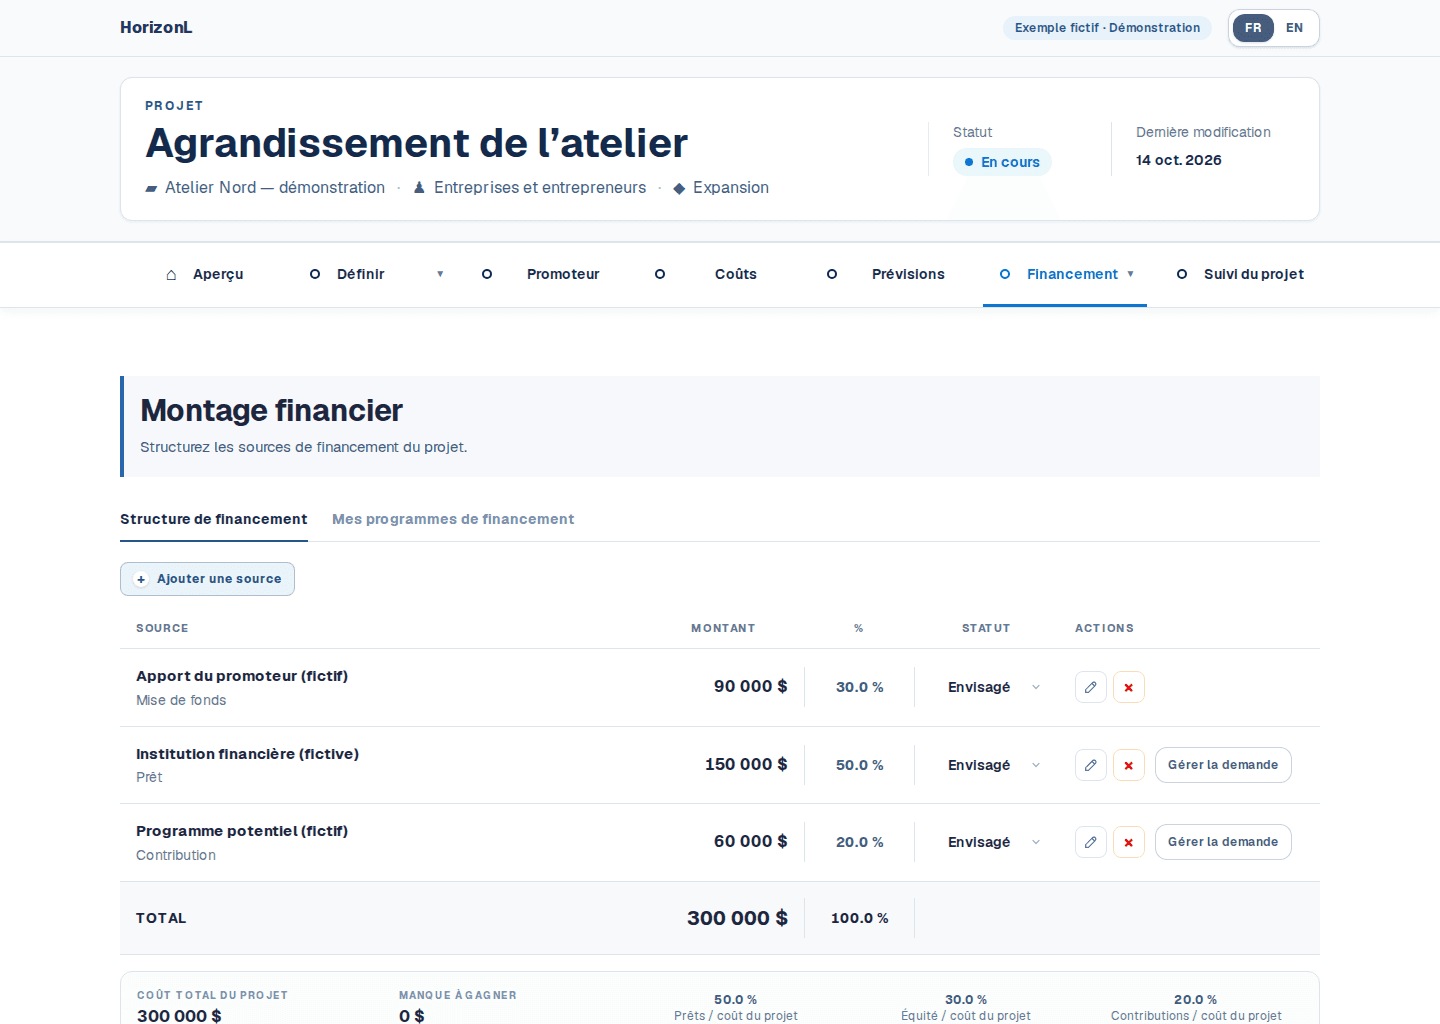Click the Ajouter une source button
1440x1024 pixels.
point(207,579)
